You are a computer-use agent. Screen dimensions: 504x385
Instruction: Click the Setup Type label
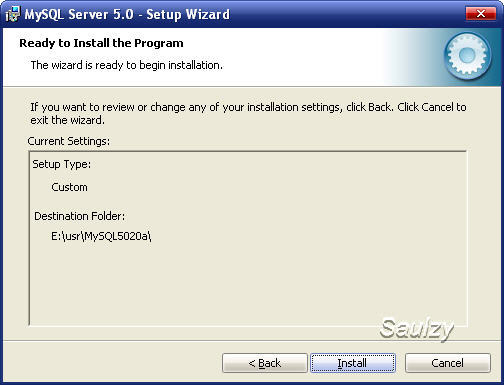(62, 164)
